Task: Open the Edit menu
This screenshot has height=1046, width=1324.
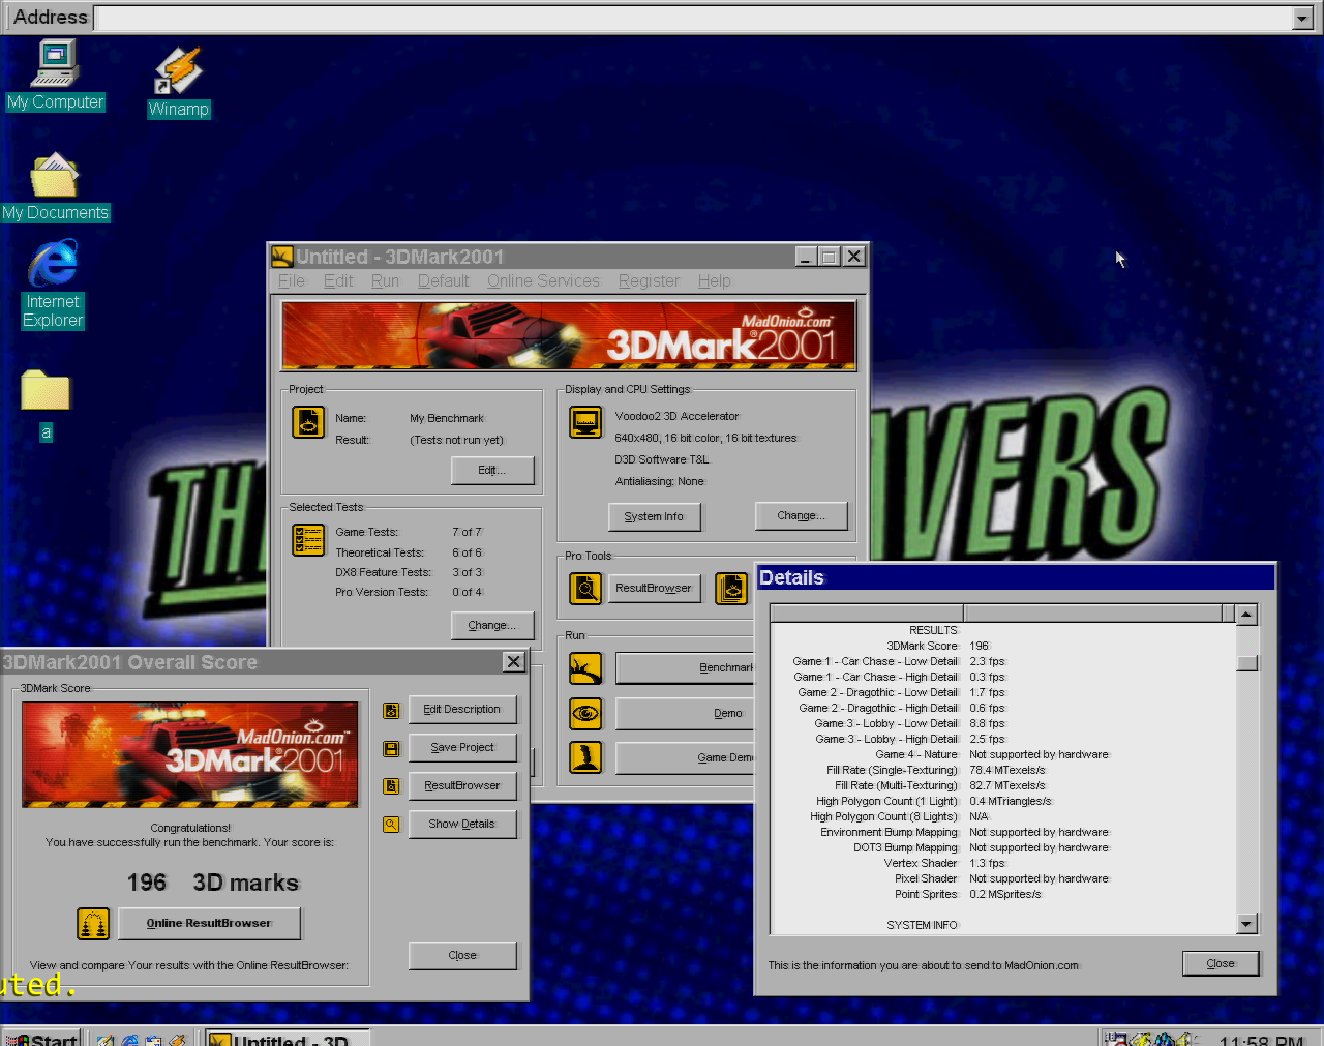Action: point(339,281)
